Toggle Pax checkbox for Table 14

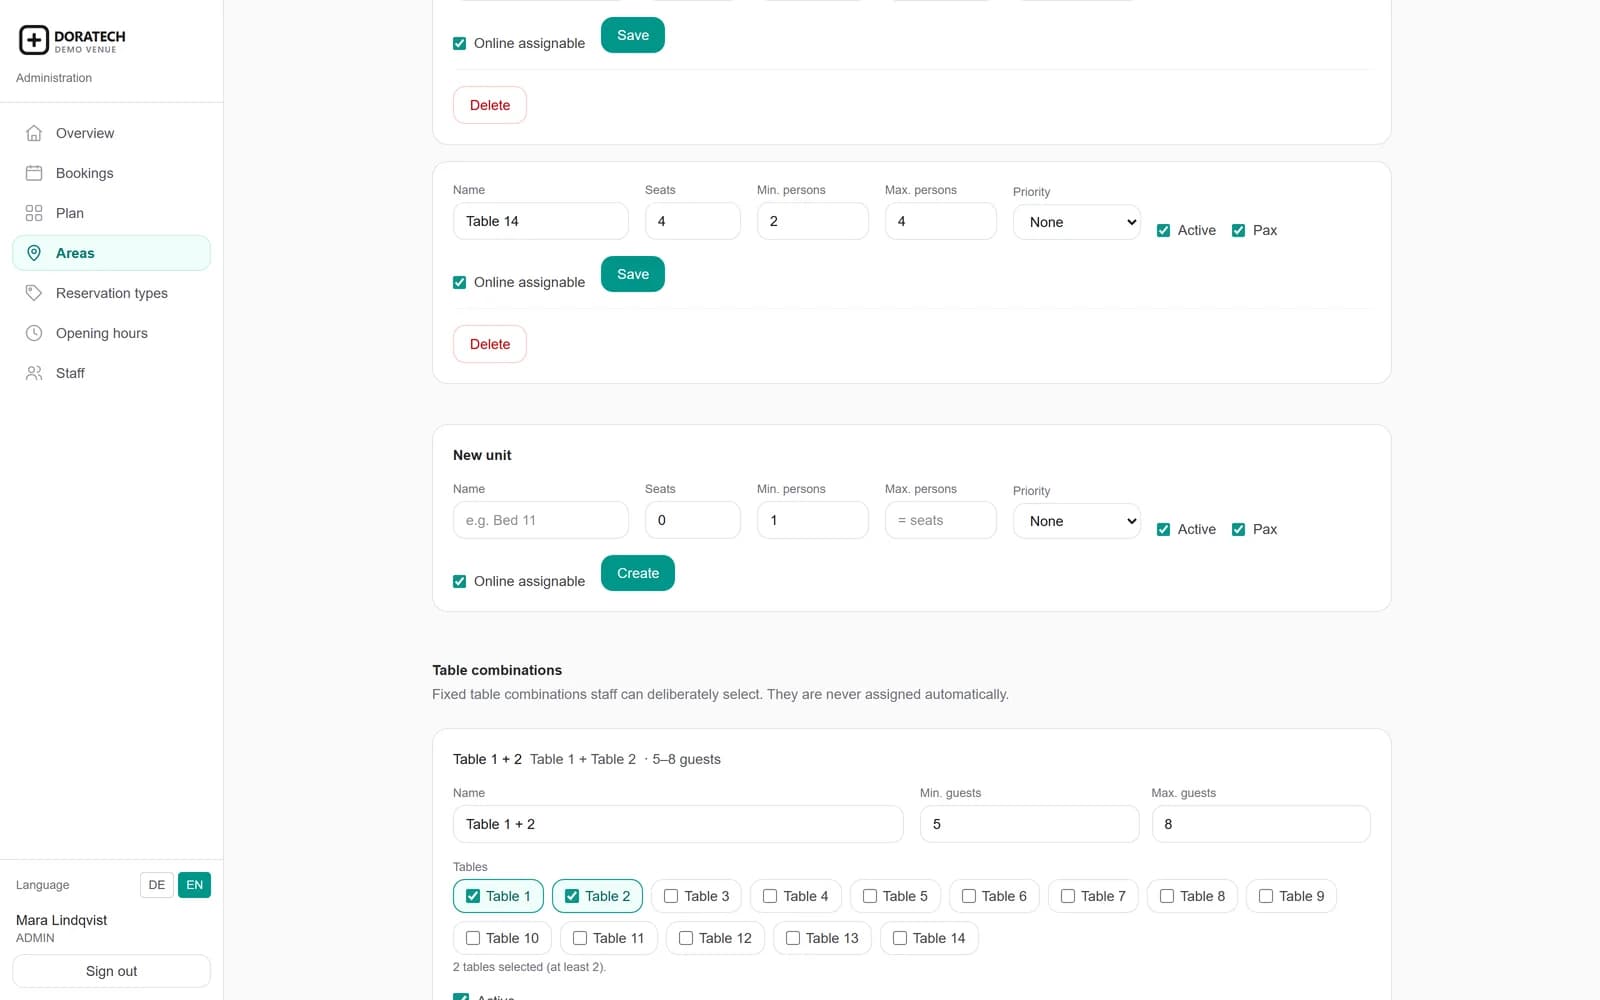[x=1238, y=230]
